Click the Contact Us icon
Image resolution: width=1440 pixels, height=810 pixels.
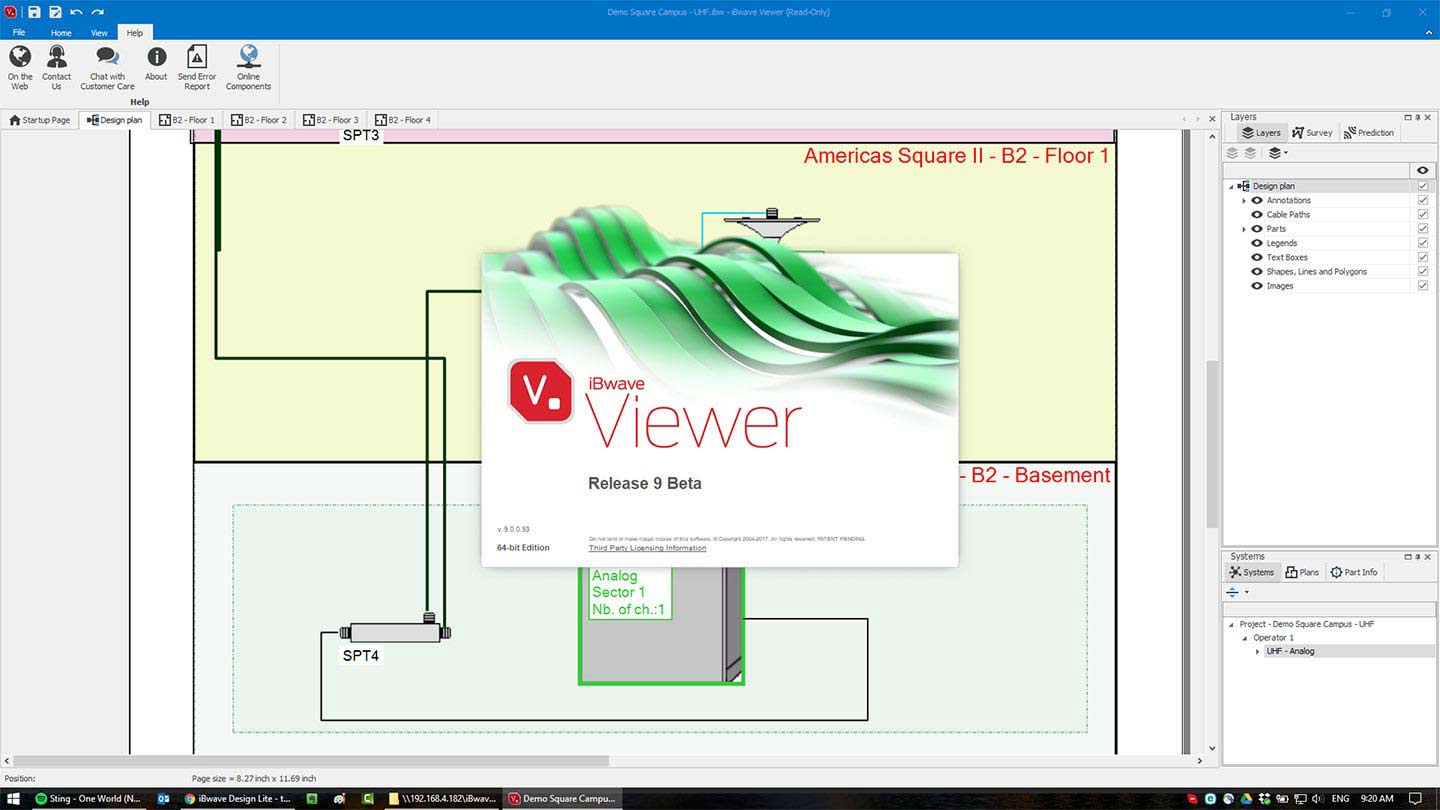57,57
